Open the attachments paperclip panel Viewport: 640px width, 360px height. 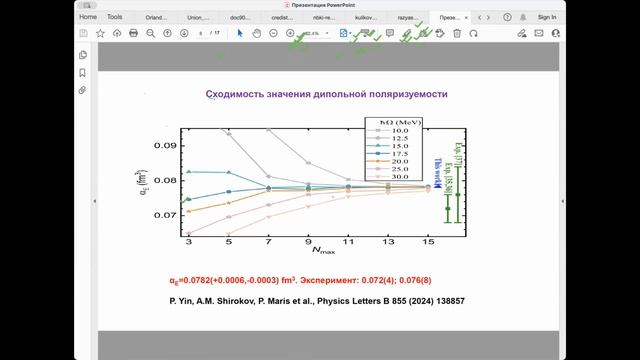click(x=82, y=90)
